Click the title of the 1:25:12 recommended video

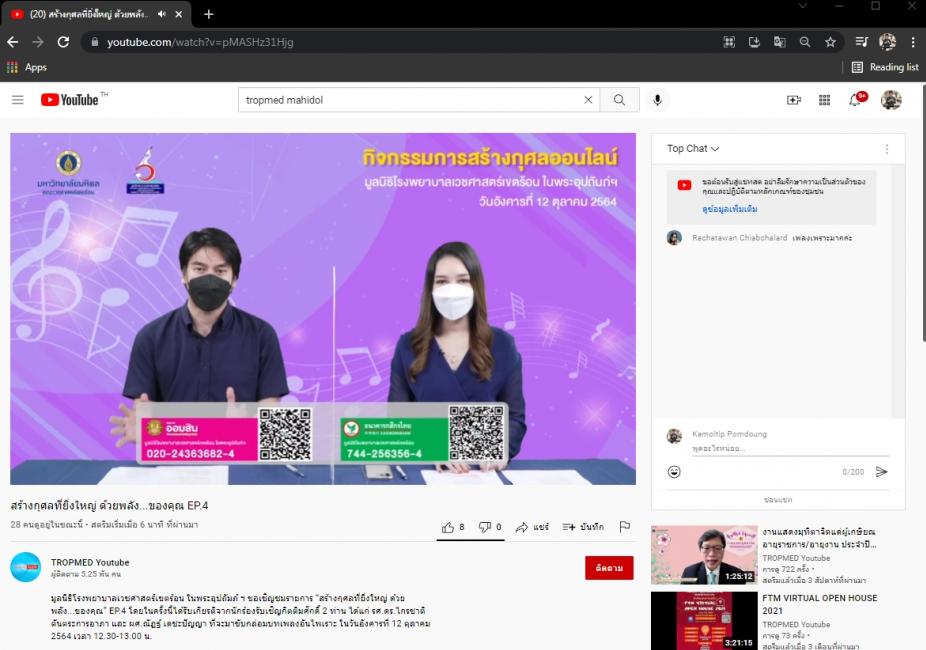[819, 538]
